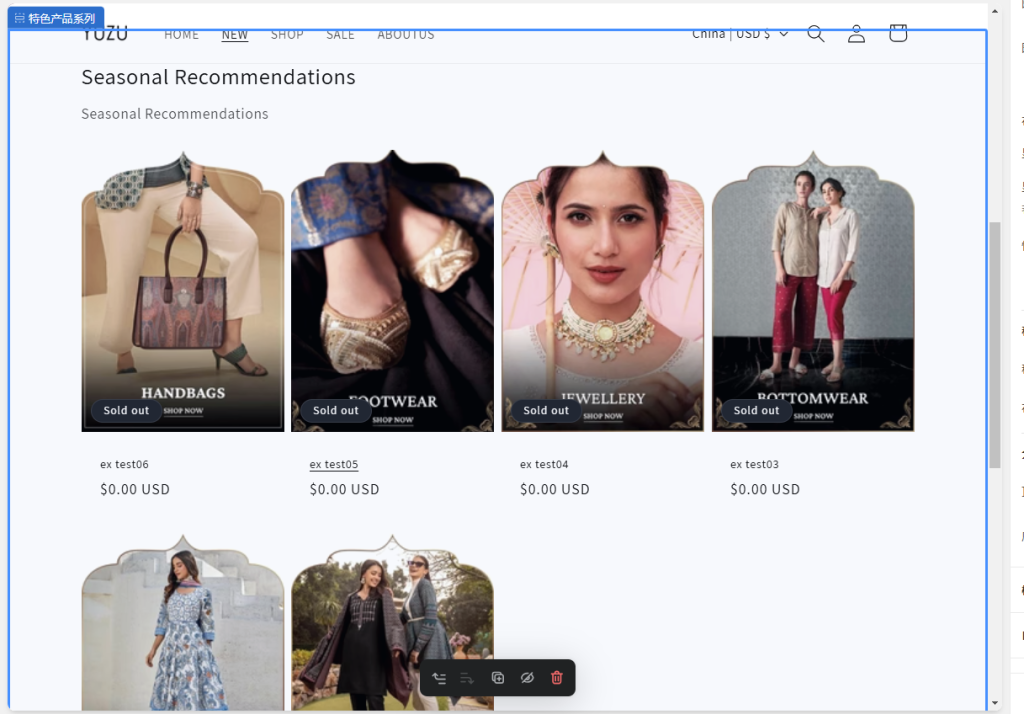Screen dimensions: 1024x714
Task: Open the account login icon
Action: coord(856,33)
